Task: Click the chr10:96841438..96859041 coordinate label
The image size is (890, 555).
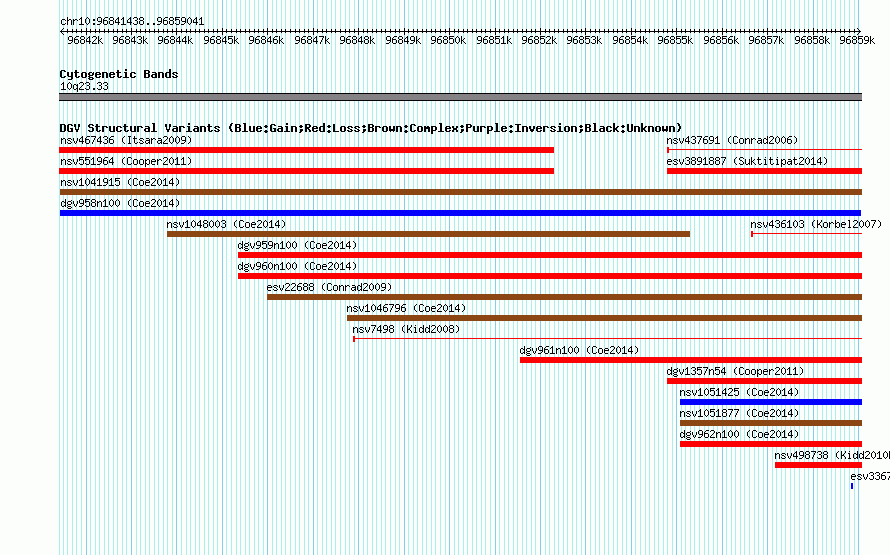Action: click(x=132, y=21)
